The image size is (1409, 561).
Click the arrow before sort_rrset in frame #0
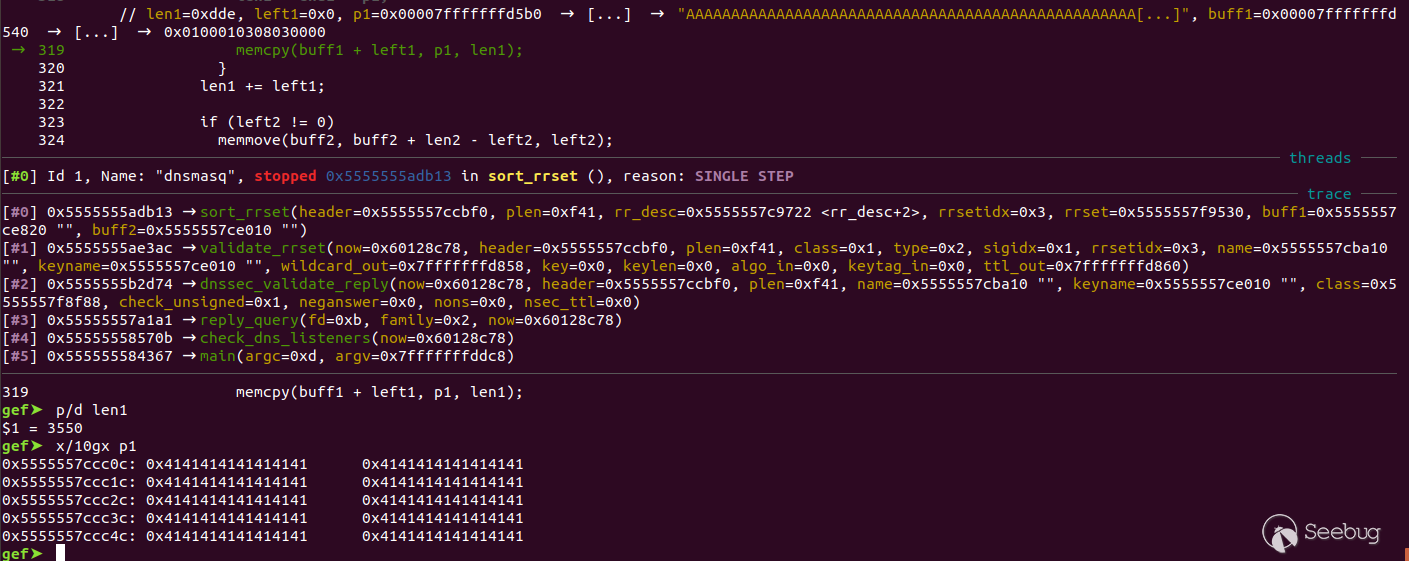tap(189, 212)
